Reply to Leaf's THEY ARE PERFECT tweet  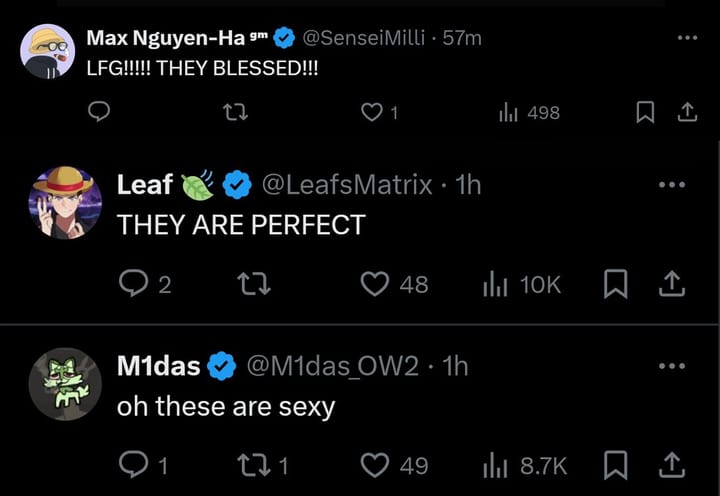coord(133,285)
